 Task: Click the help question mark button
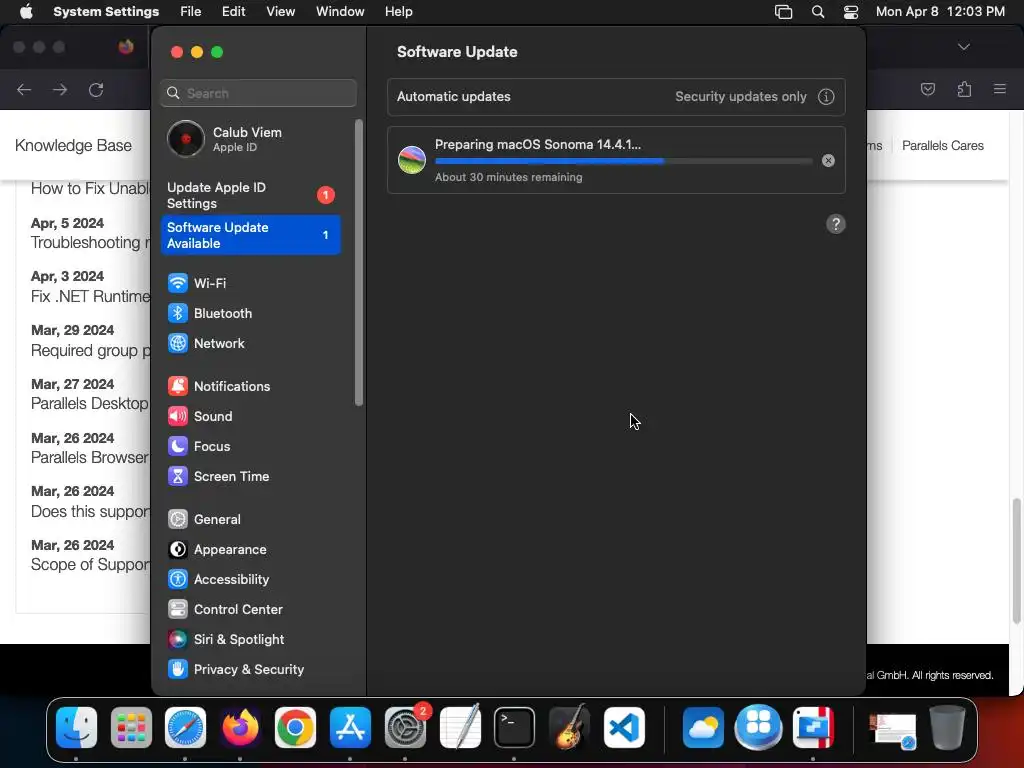[836, 224]
